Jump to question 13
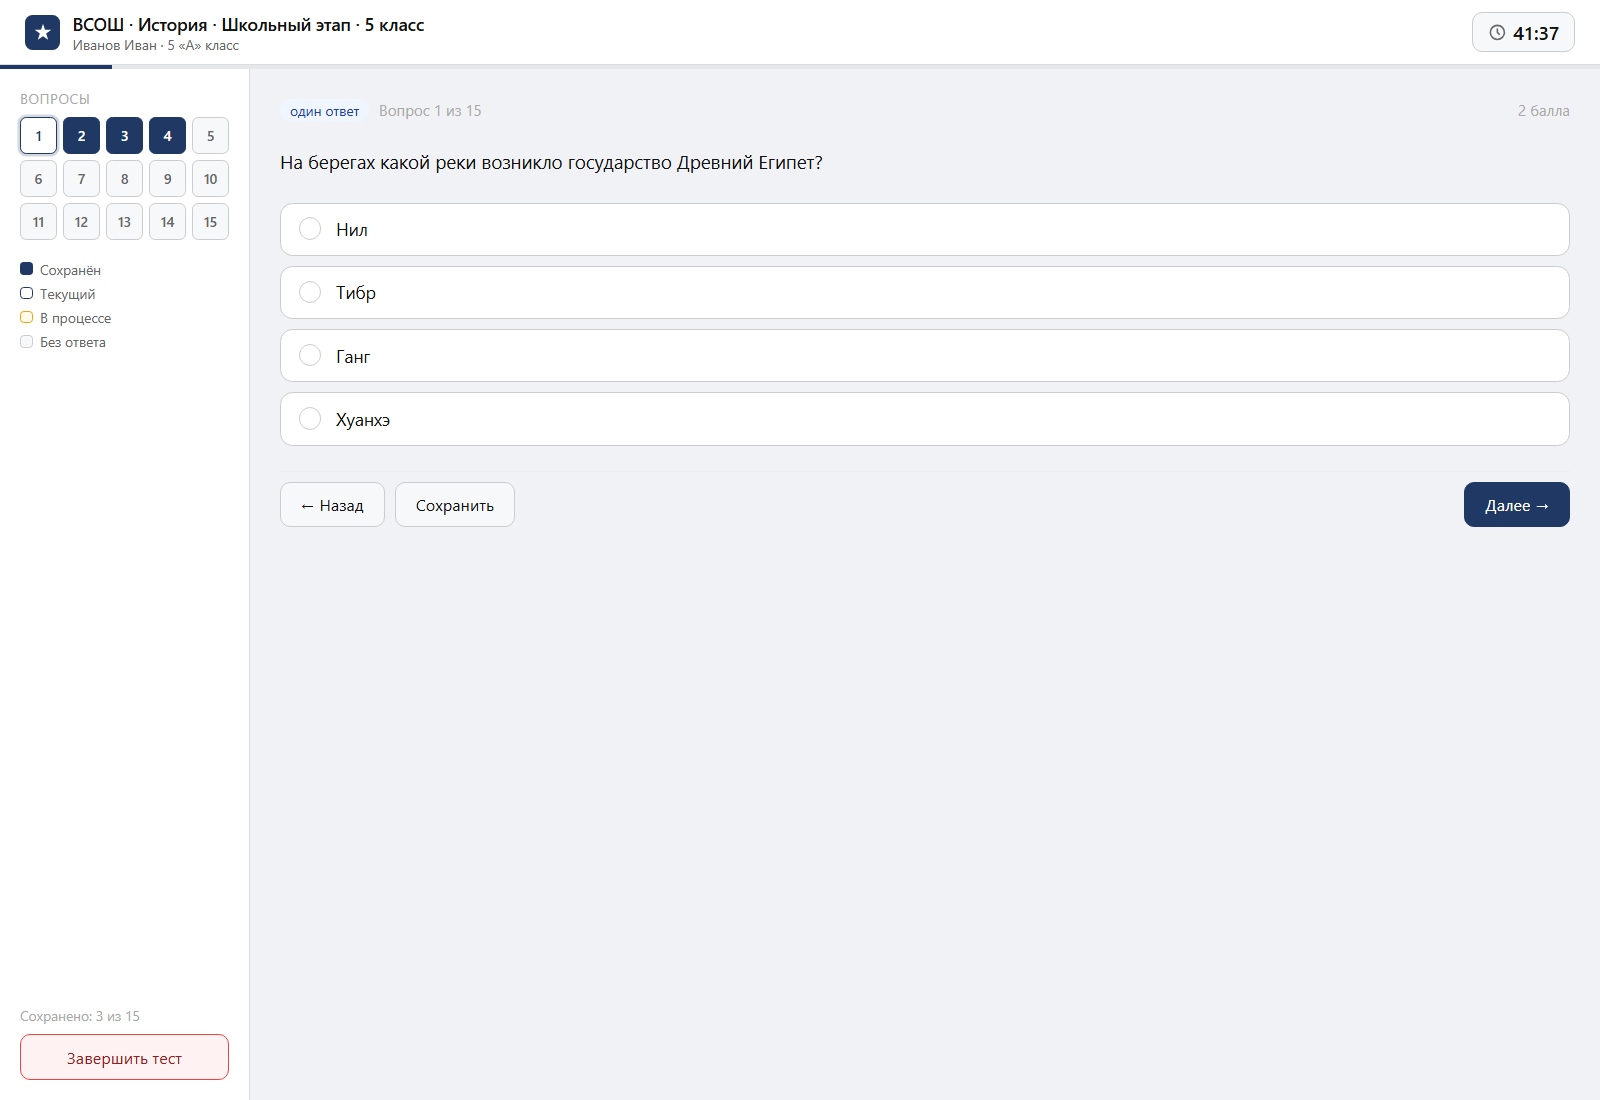1600x1100 pixels. (124, 222)
